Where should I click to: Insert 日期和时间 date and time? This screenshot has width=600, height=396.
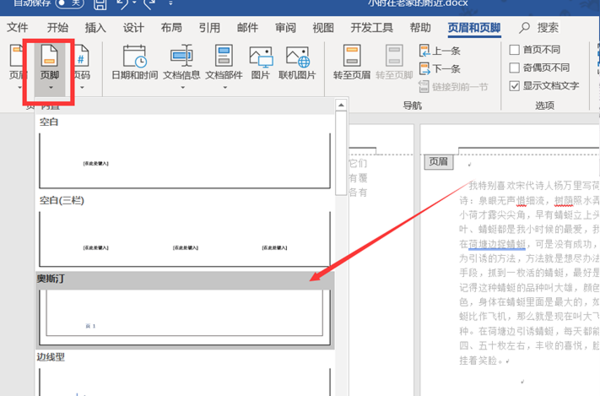click(135, 62)
